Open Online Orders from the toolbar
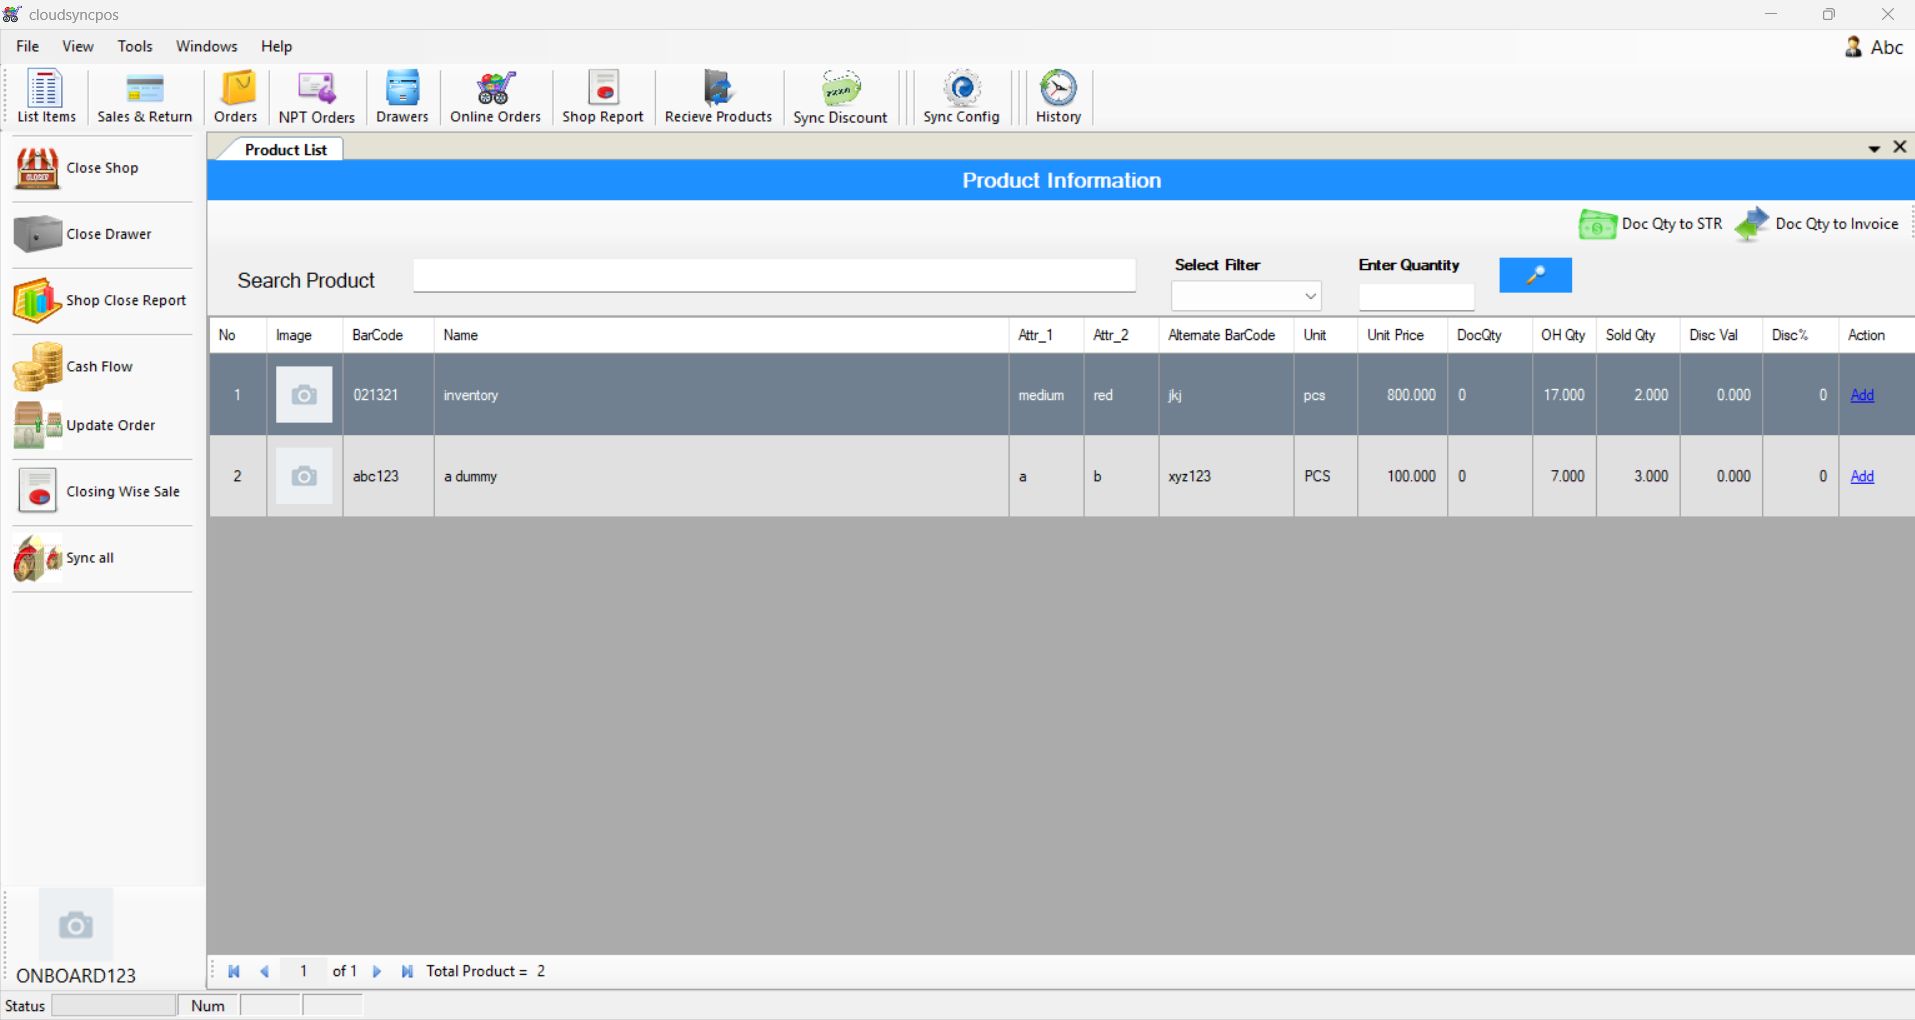The height and width of the screenshot is (1020, 1915). coord(495,97)
